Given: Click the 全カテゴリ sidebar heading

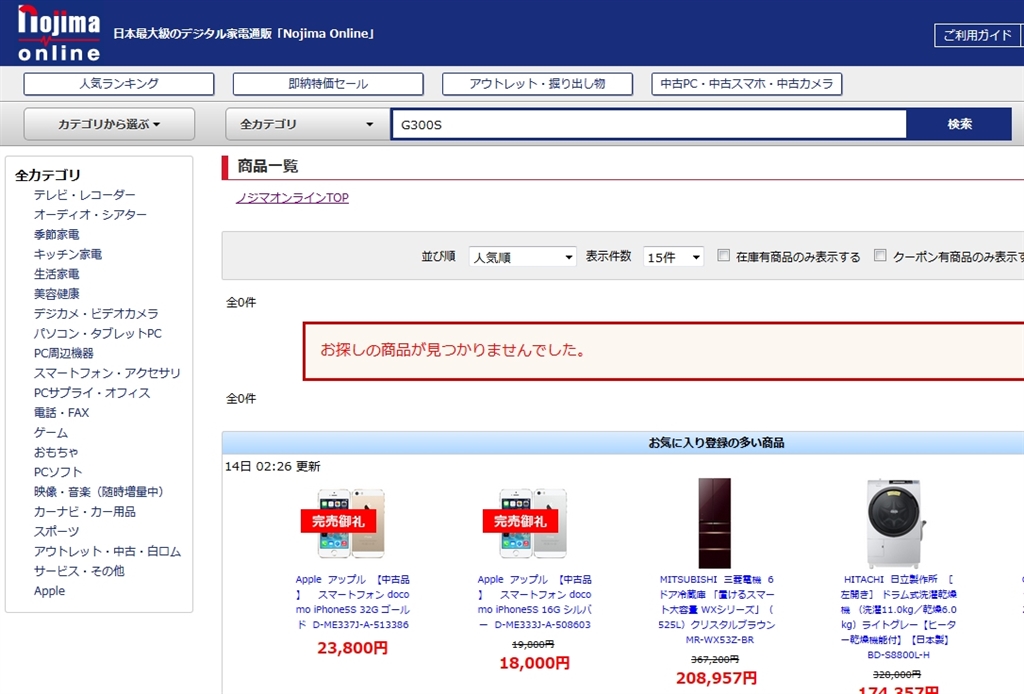Looking at the screenshot, I should coord(48,175).
